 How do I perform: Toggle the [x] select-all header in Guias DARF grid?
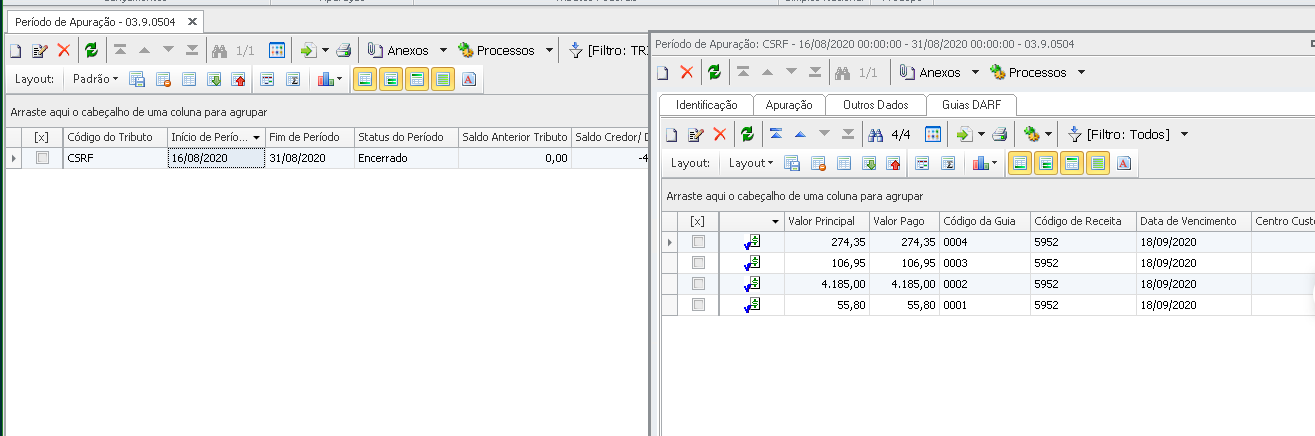(x=698, y=221)
